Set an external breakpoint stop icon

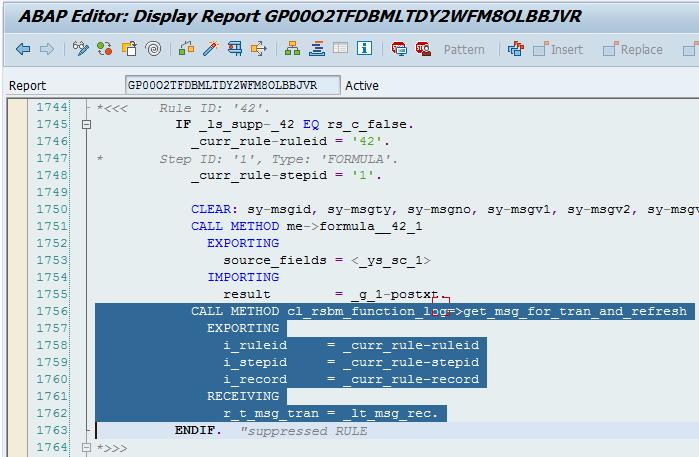point(422,49)
